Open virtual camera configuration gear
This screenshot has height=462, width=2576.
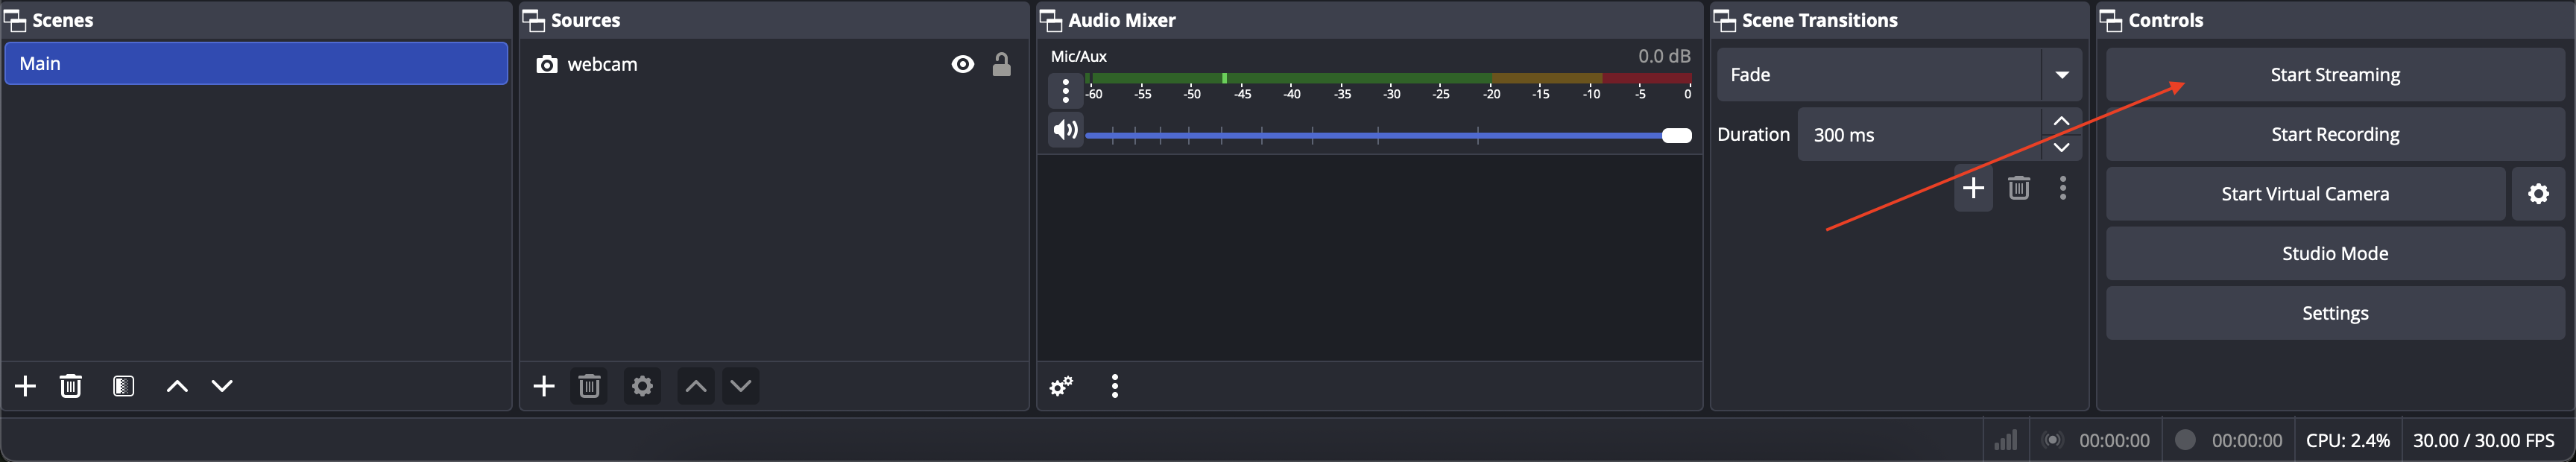click(x=2538, y=194)
